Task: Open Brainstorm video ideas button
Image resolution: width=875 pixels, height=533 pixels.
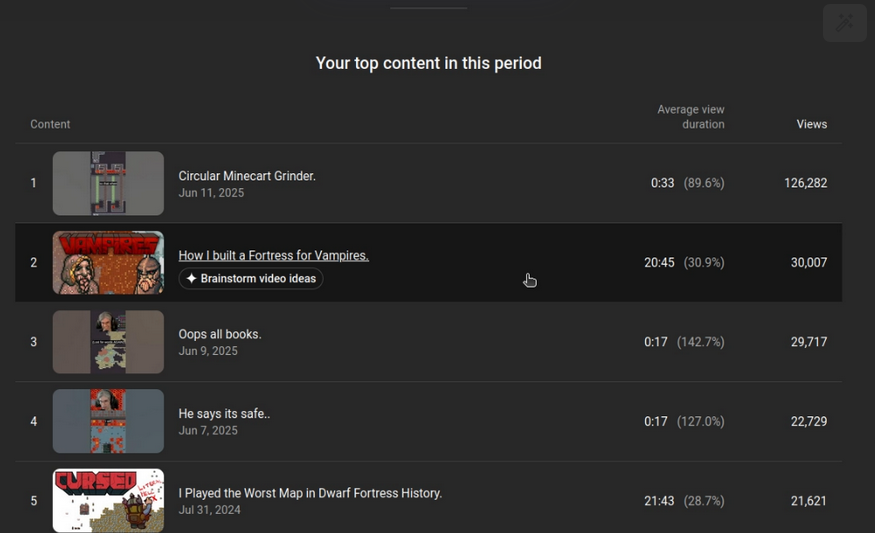Action: click(251, 278)
